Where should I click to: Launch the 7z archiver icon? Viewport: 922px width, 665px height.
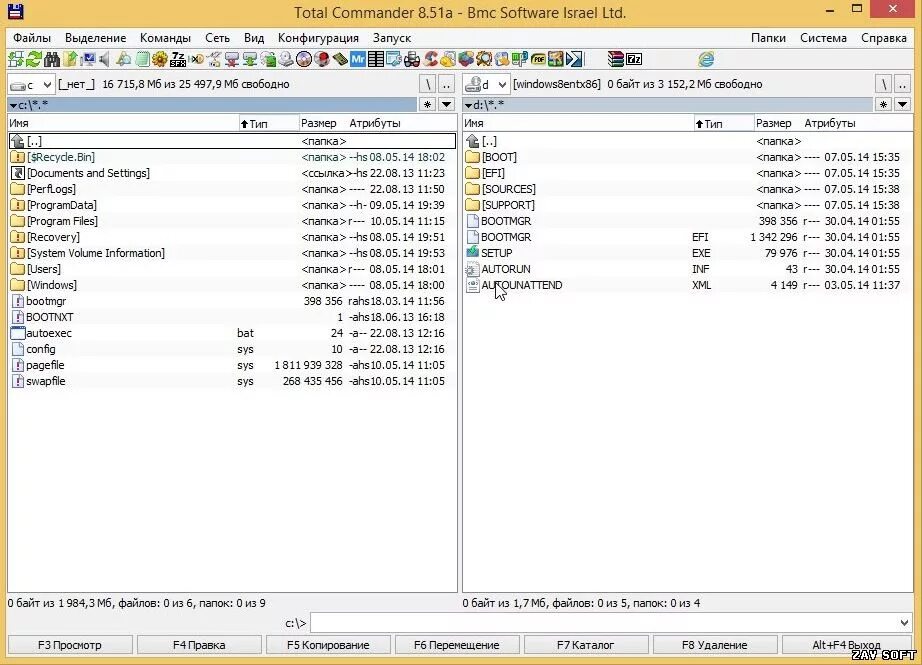point(634,59)
